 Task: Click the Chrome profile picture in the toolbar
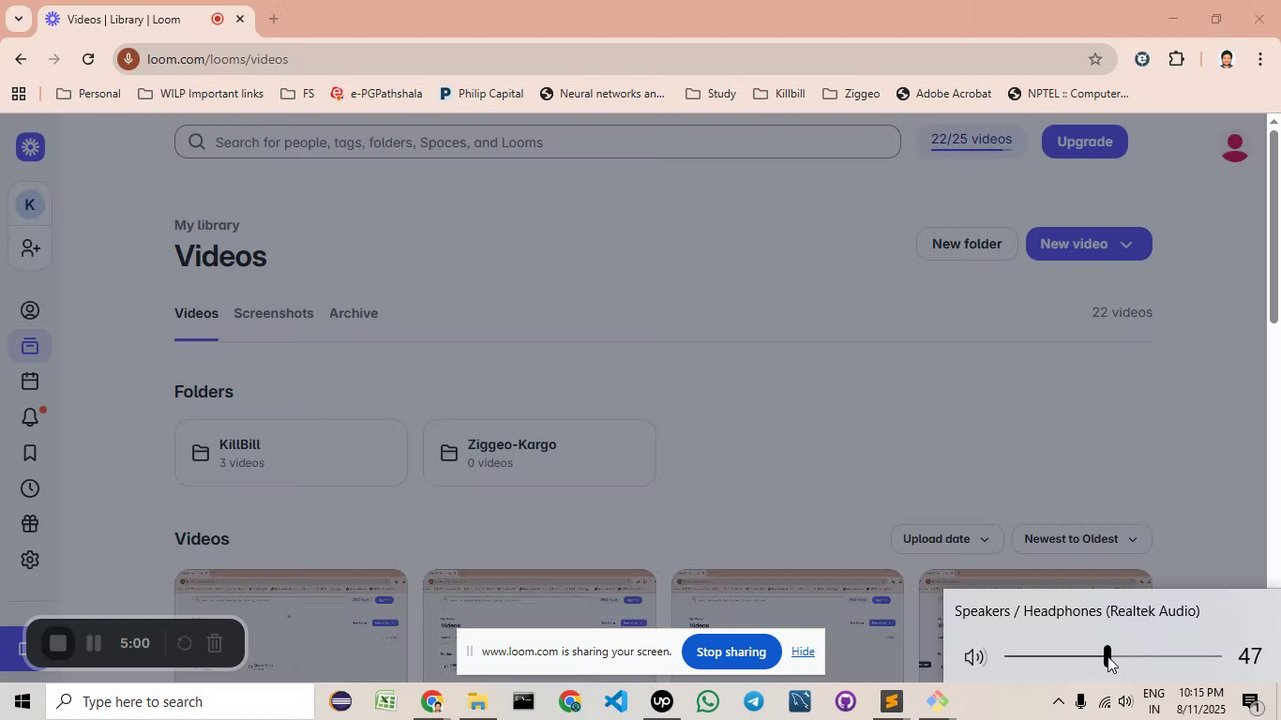[x=1227, y=59]
